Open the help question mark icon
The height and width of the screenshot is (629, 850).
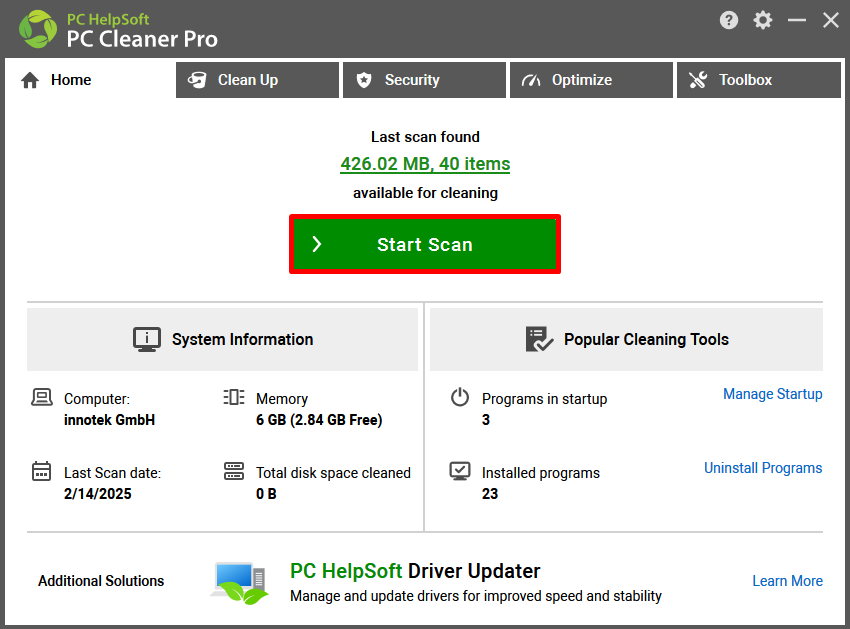pos(729,21)
